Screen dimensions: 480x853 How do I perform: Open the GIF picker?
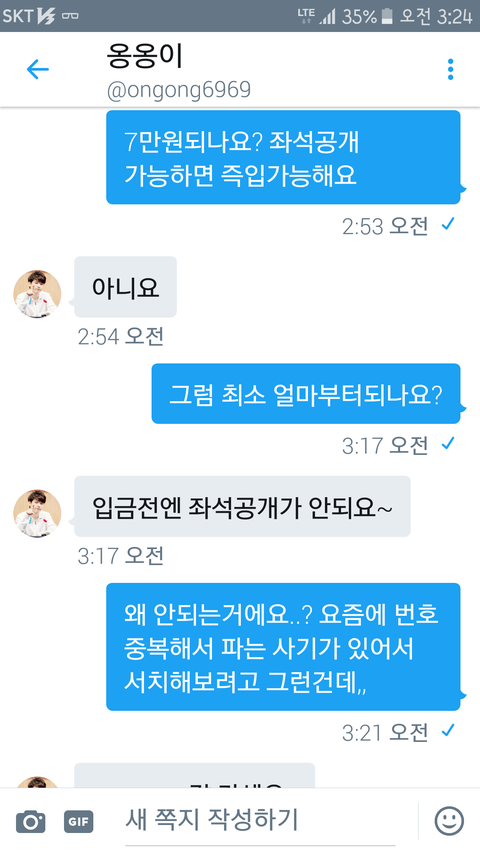[x=79, y=821]
